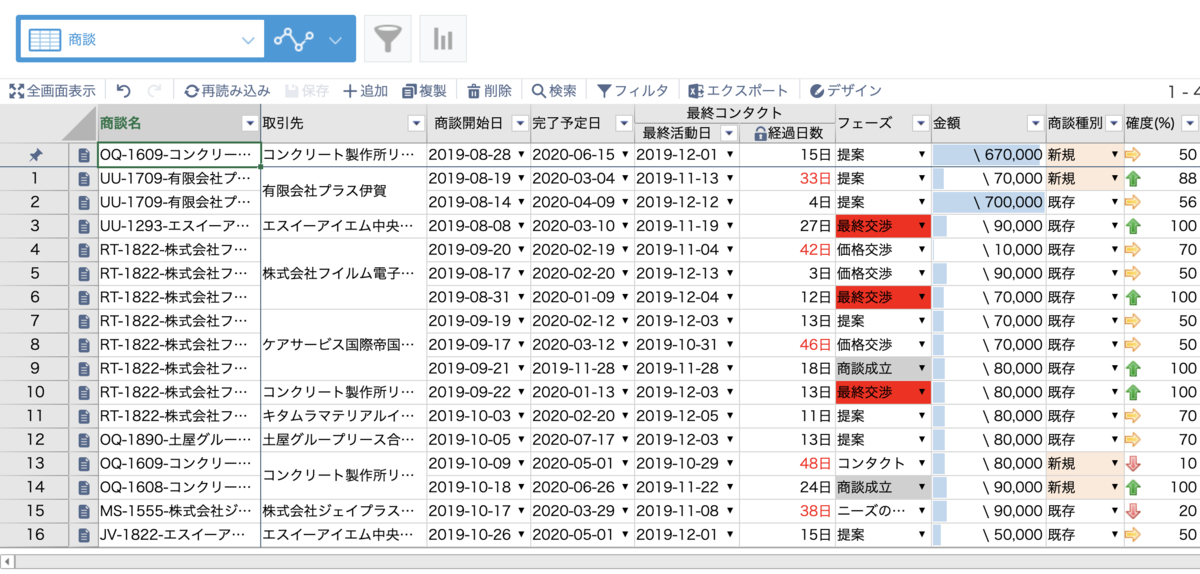Select start date 2019-10-26 cell
The image size is (1200, 574).
coord(479,534)
